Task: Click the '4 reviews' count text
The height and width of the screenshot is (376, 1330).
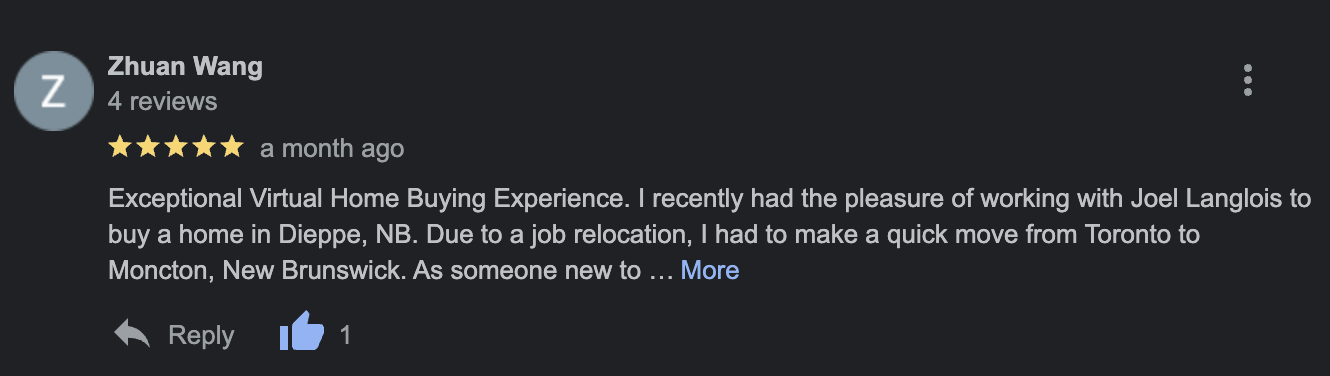Action: (162, 101)
